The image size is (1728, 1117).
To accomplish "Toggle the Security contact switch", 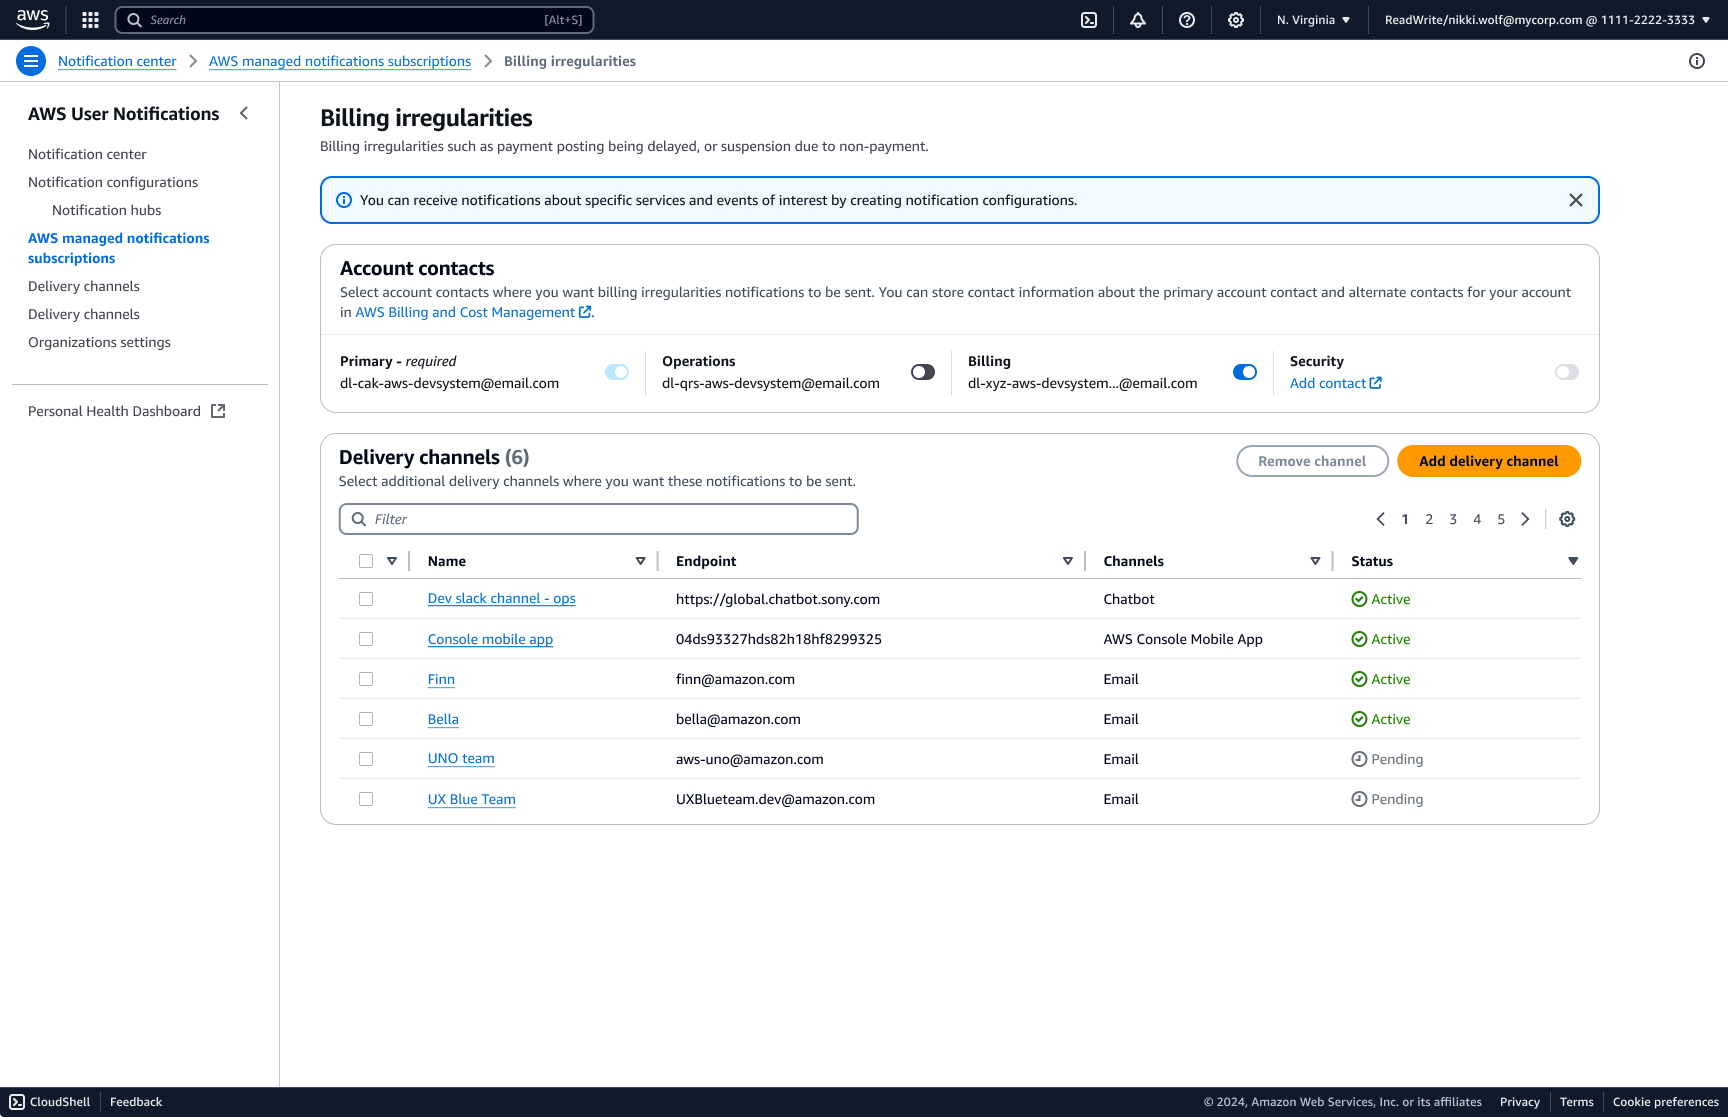I will (1567, 372).
